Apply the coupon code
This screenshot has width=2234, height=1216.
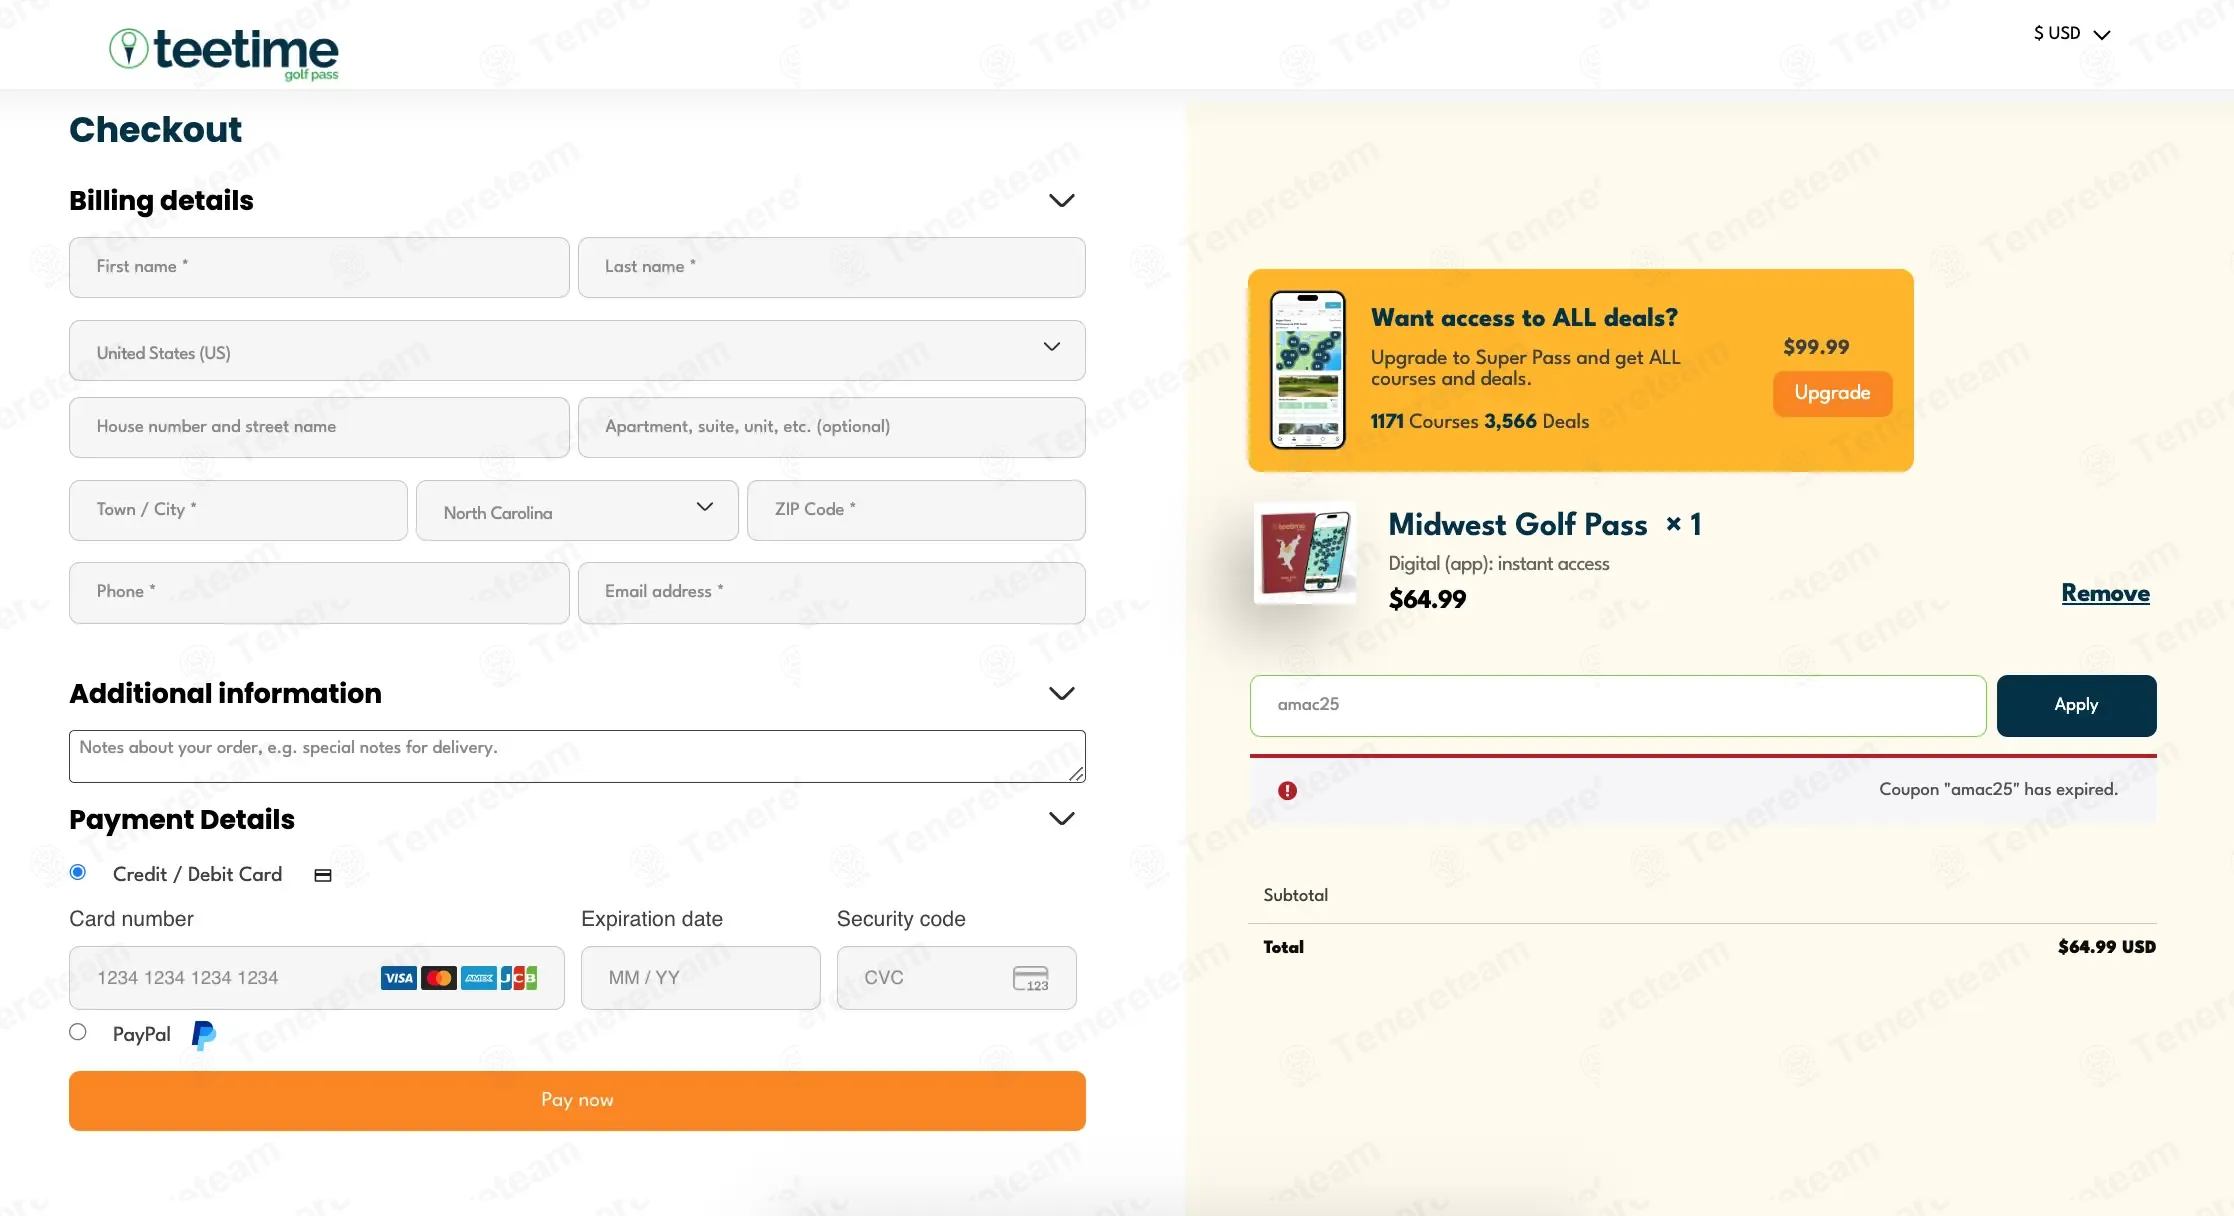[x=2076, y=705]
